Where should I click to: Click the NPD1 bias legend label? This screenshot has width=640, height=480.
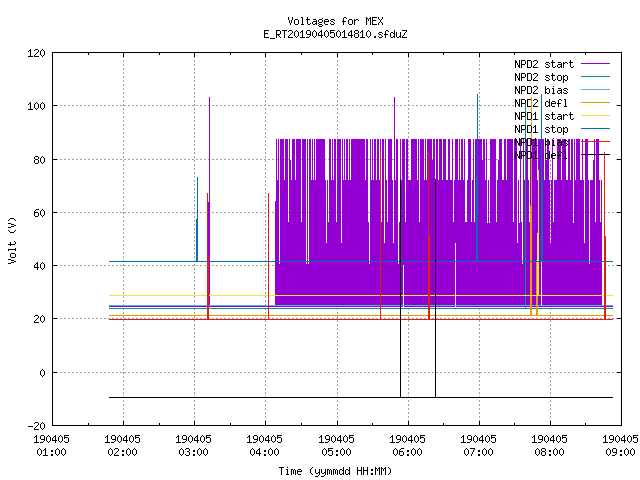pos(541,142)
